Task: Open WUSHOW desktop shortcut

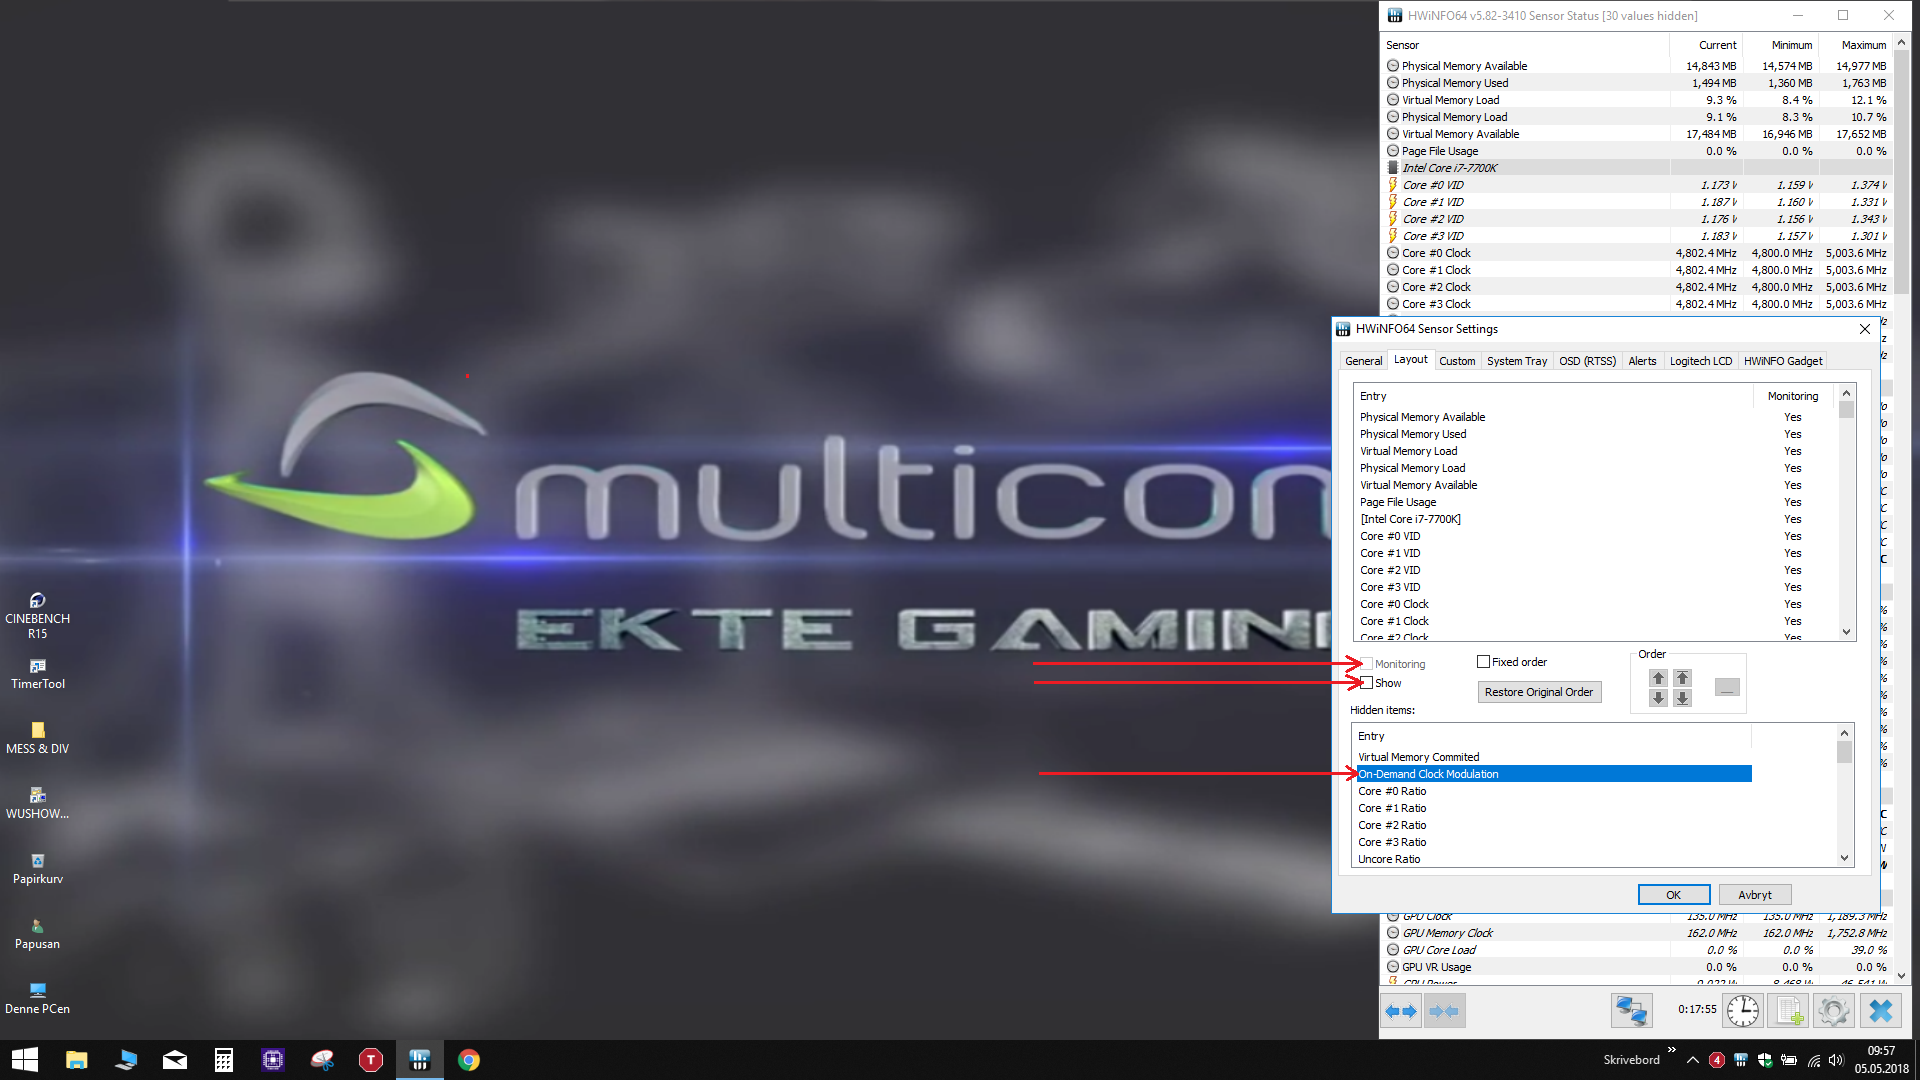Action: tap(37, 803)
